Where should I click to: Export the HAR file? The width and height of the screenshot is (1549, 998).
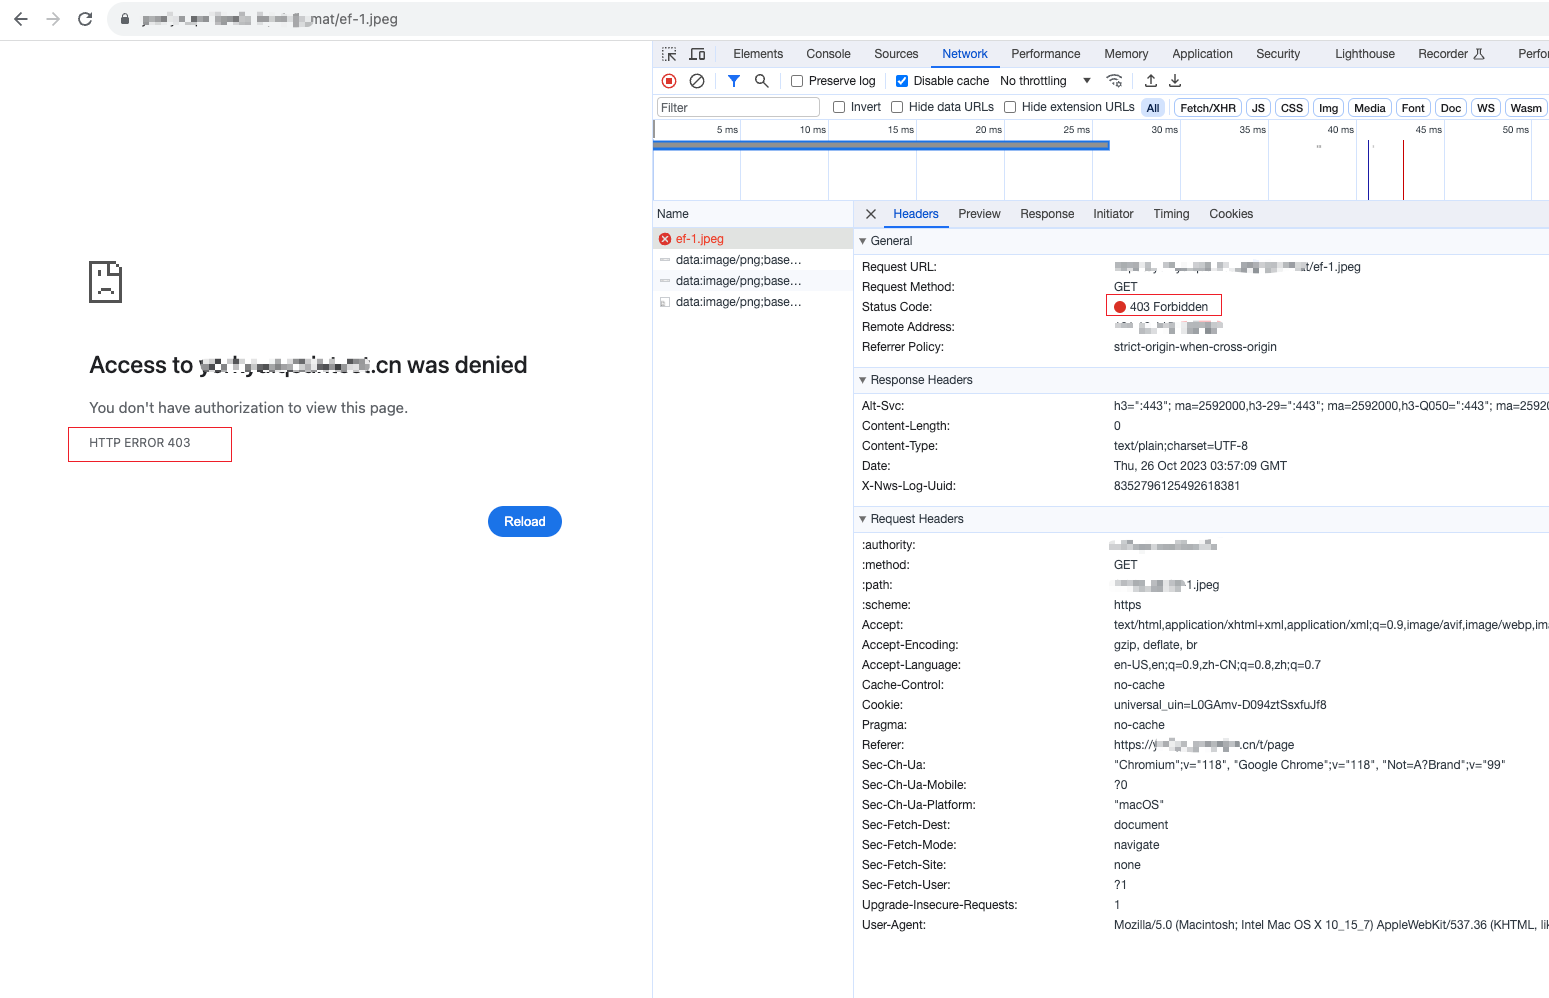[1175, 81]
